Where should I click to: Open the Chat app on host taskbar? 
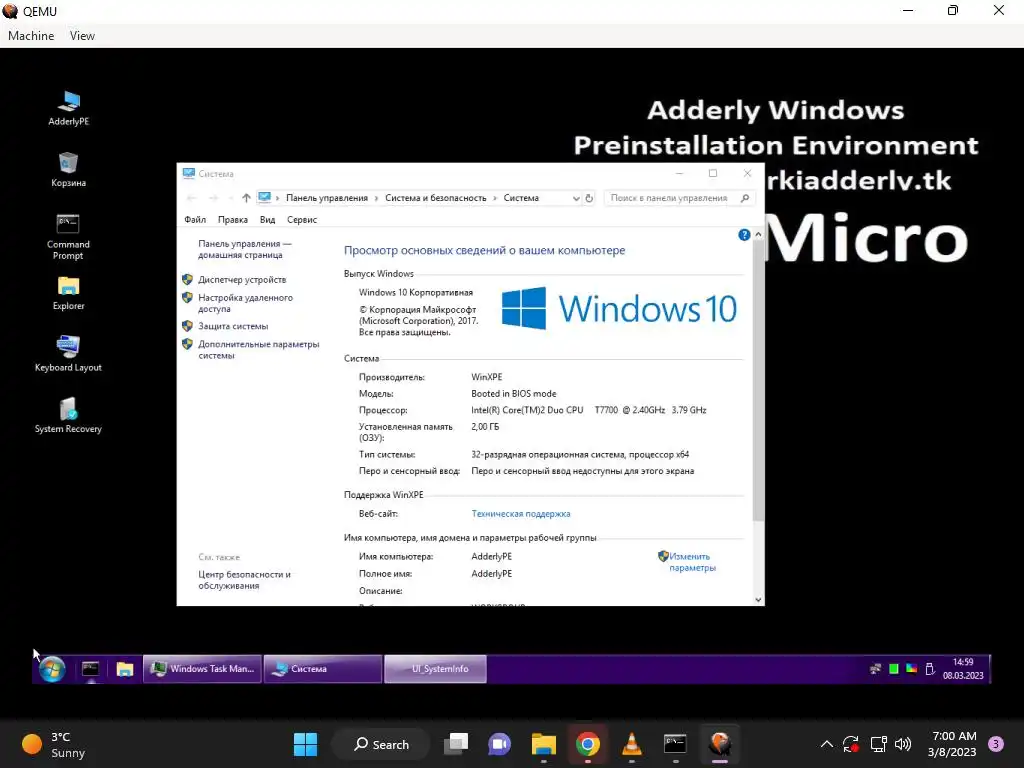pyautogui.click(x=500, y=744)
